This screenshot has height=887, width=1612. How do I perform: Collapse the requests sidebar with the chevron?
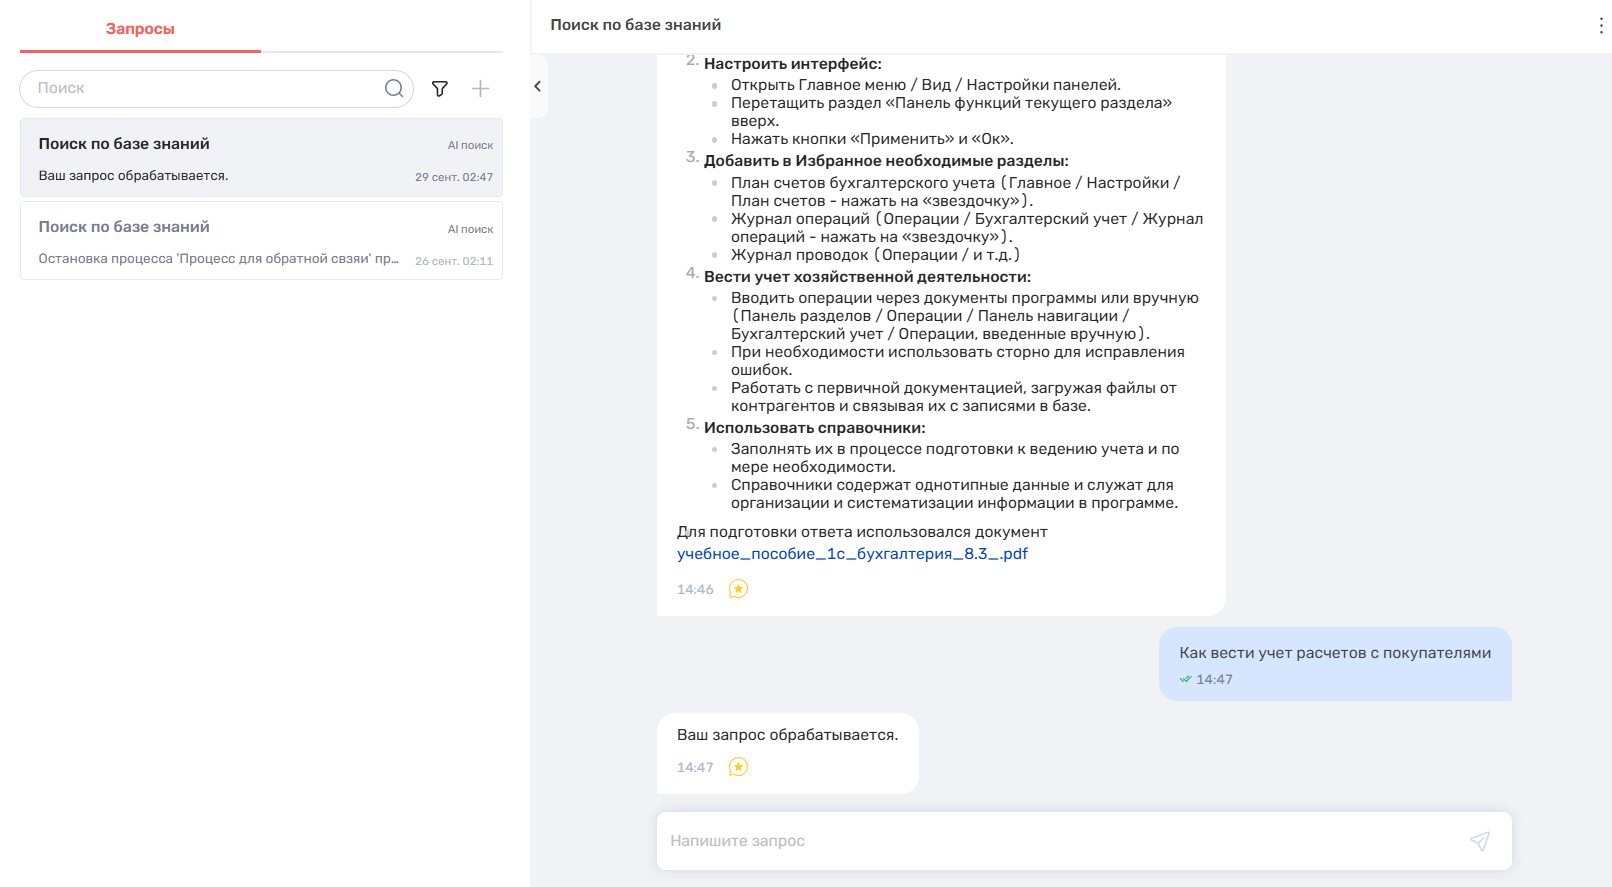pos(538,87)
